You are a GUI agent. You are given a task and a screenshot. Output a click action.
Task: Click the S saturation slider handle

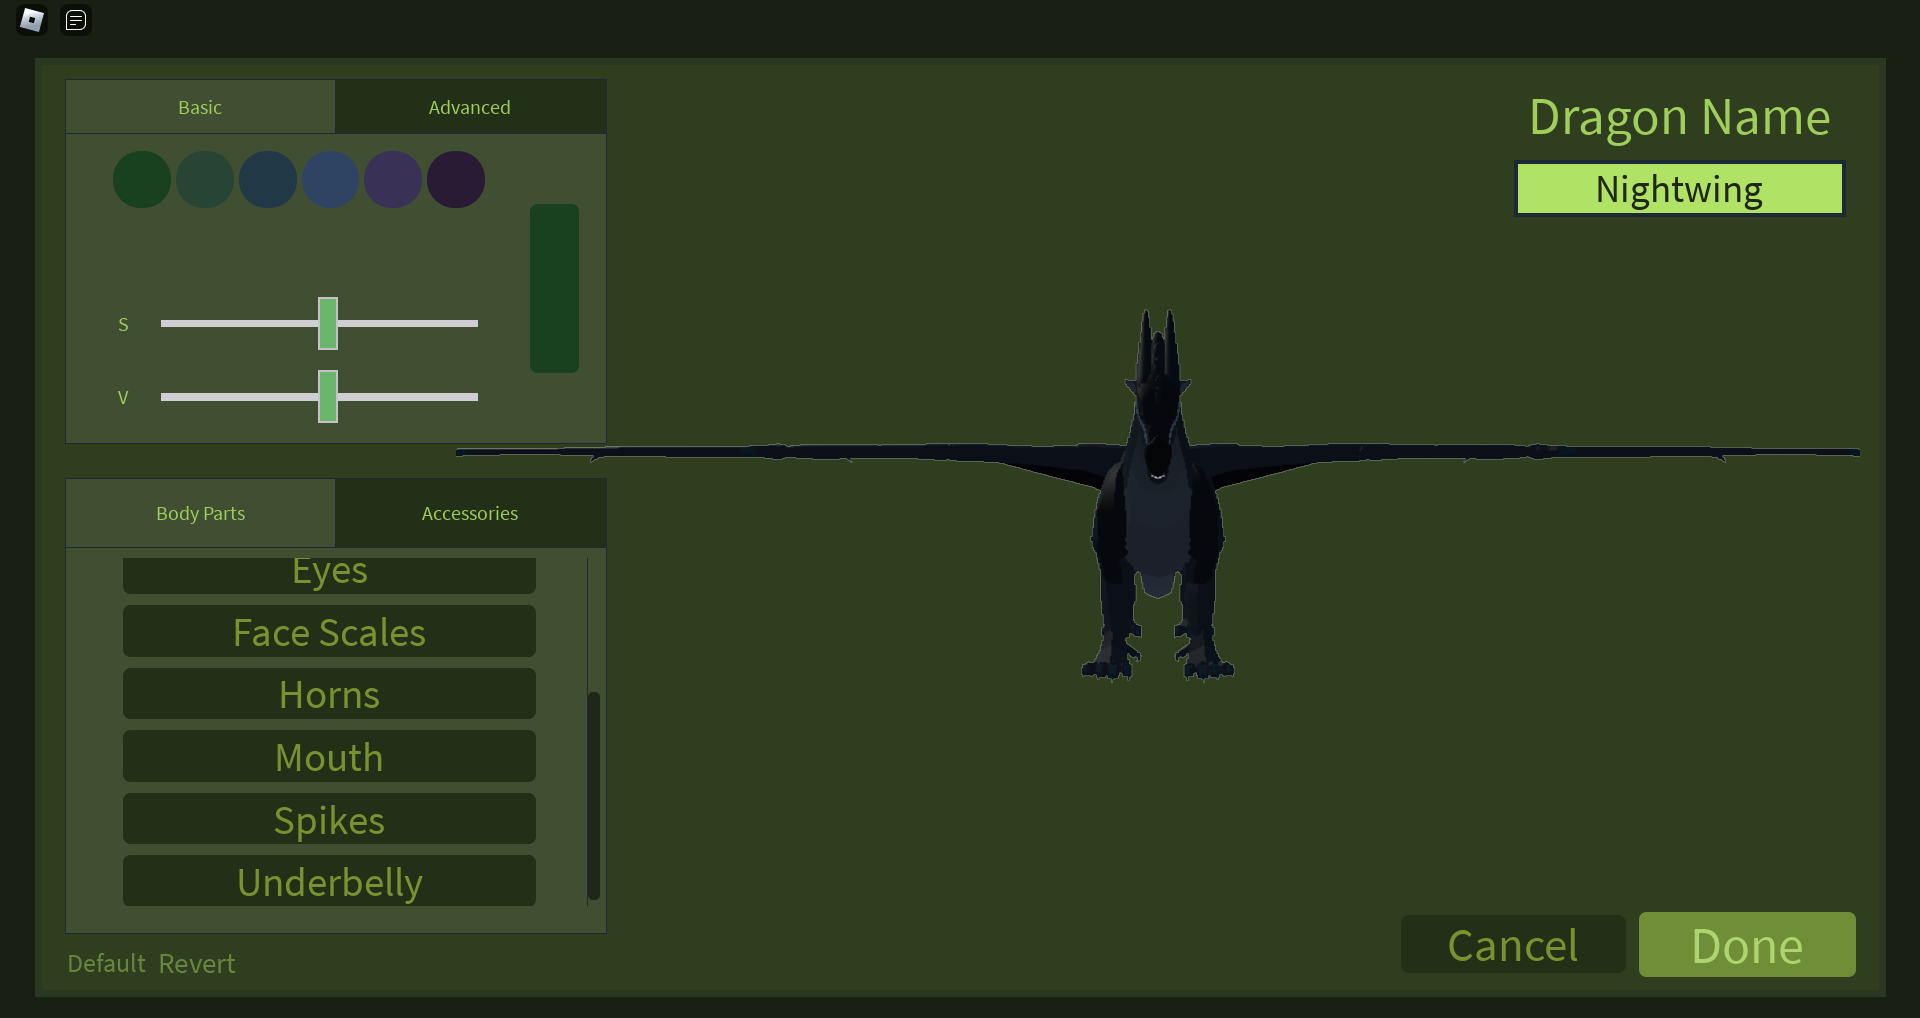pos(328,323)
